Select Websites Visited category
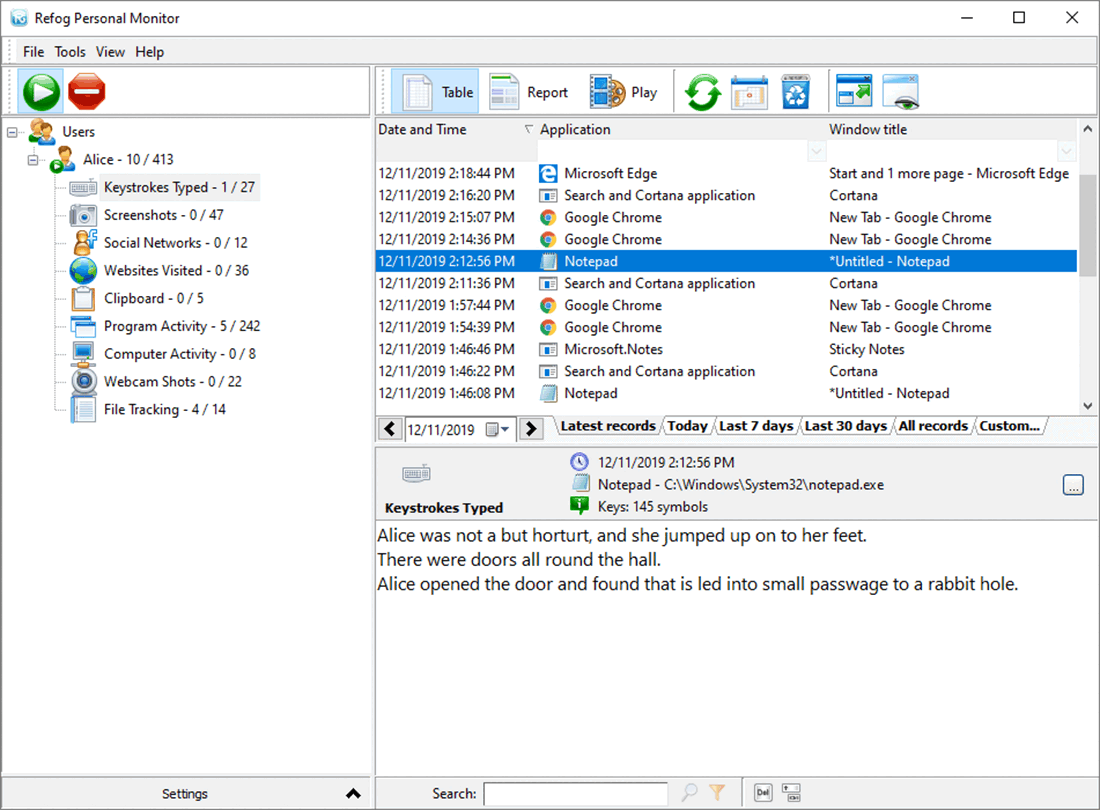This screenshot has width=1100, height=810. [x=176, y=271]
